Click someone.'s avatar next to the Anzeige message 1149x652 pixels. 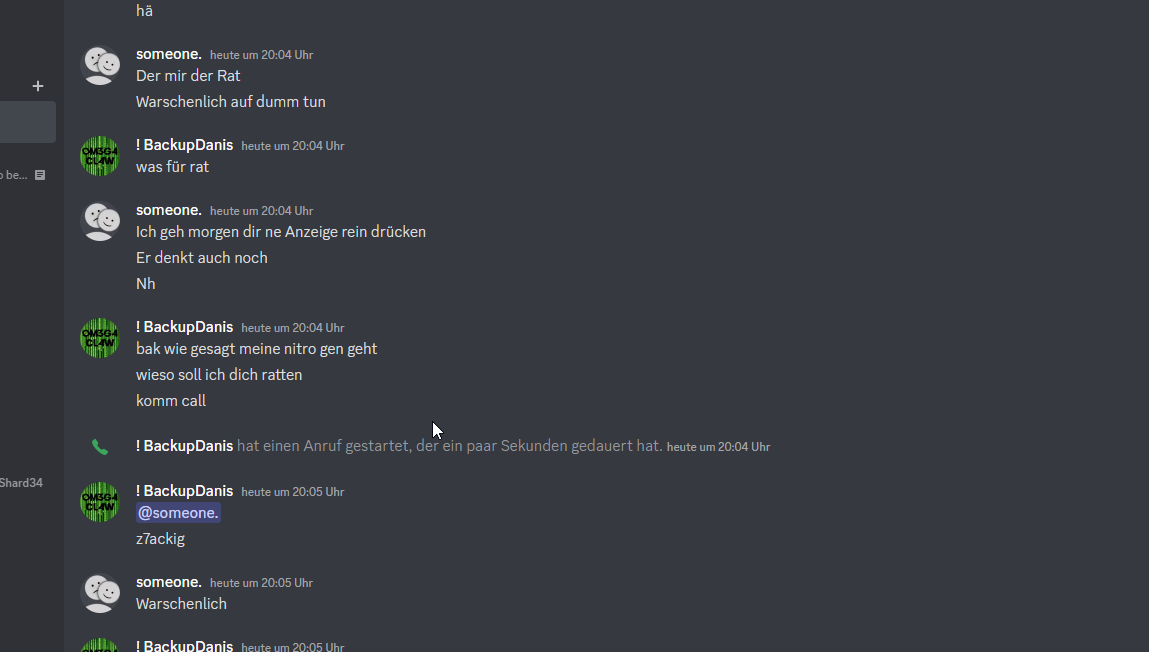coord(100,221)
